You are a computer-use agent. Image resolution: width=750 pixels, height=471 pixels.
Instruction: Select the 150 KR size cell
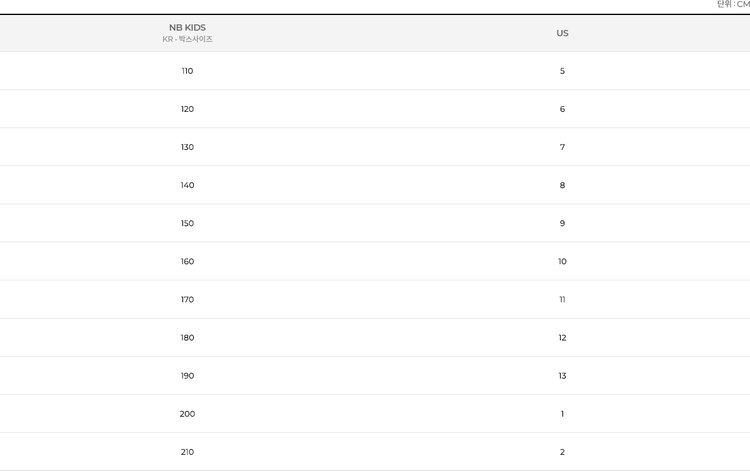pyautogui.click(x=188, y=223)
